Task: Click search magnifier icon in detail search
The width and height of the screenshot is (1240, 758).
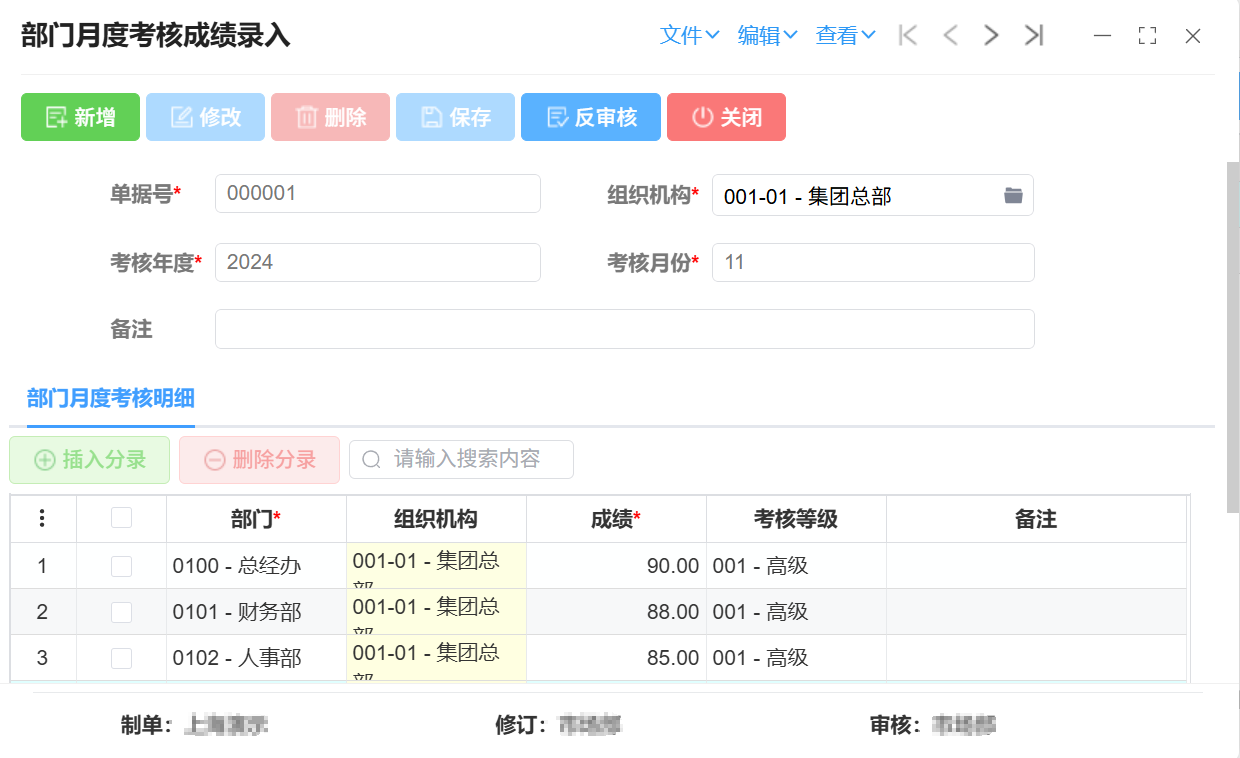Action: [x=371, y=460]
